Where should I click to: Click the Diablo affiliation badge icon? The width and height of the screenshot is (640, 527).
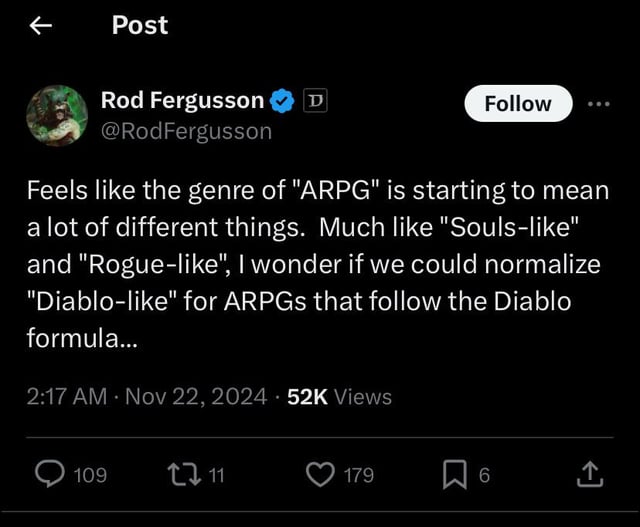coord(315,100)
